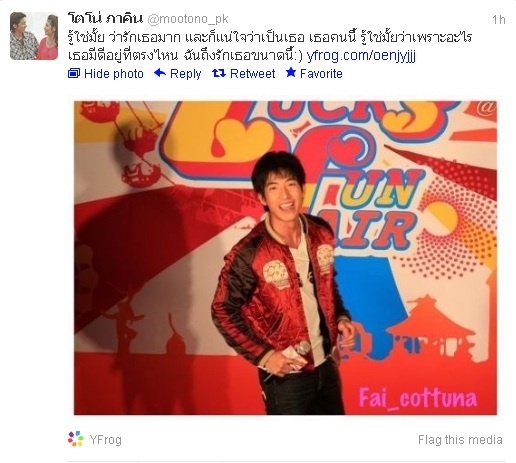
Task: Click the YFrog colorful logo icon
Action: click(x=76, y=439)
